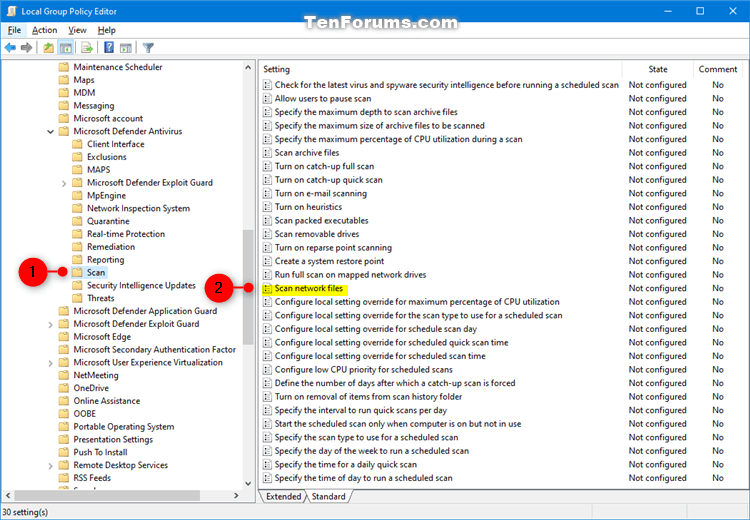Expand the top-level Microsoft Defender Exploit Guard node

[x=51, y=324]
